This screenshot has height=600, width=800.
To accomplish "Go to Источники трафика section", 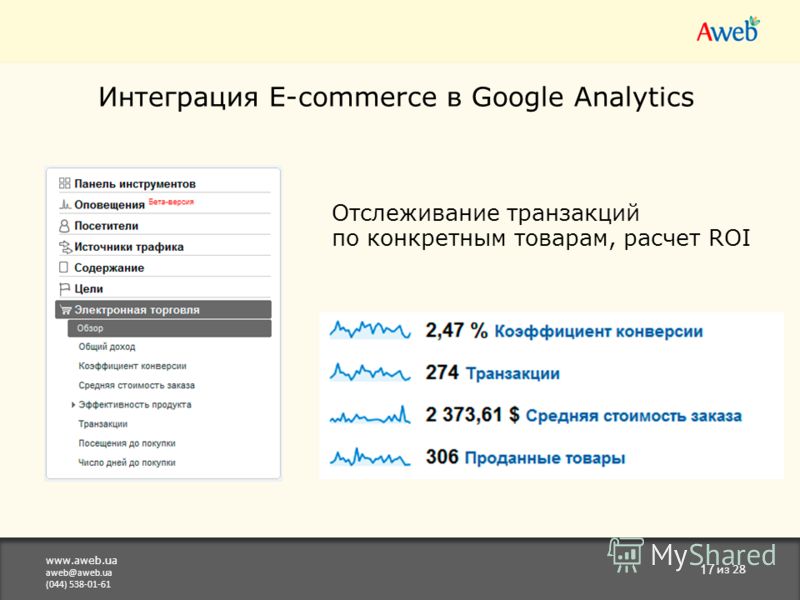I will click(129, 247).
